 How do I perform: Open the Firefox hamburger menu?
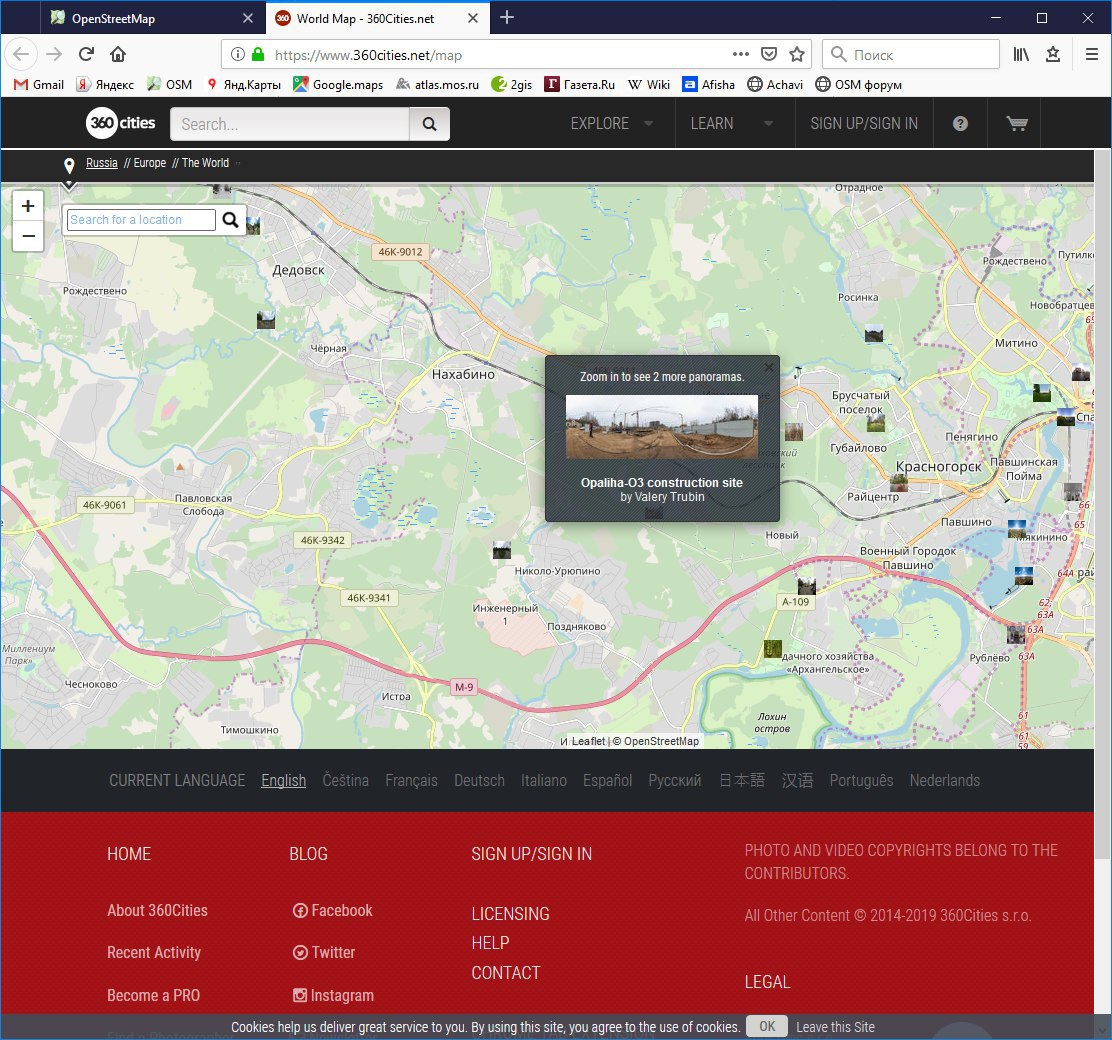1091,54
